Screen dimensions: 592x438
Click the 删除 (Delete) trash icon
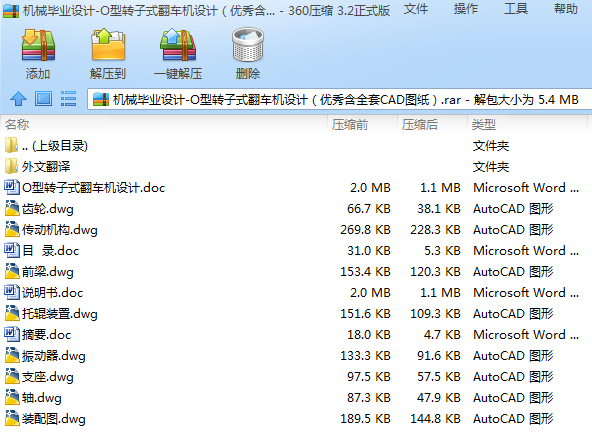point(248,45)
